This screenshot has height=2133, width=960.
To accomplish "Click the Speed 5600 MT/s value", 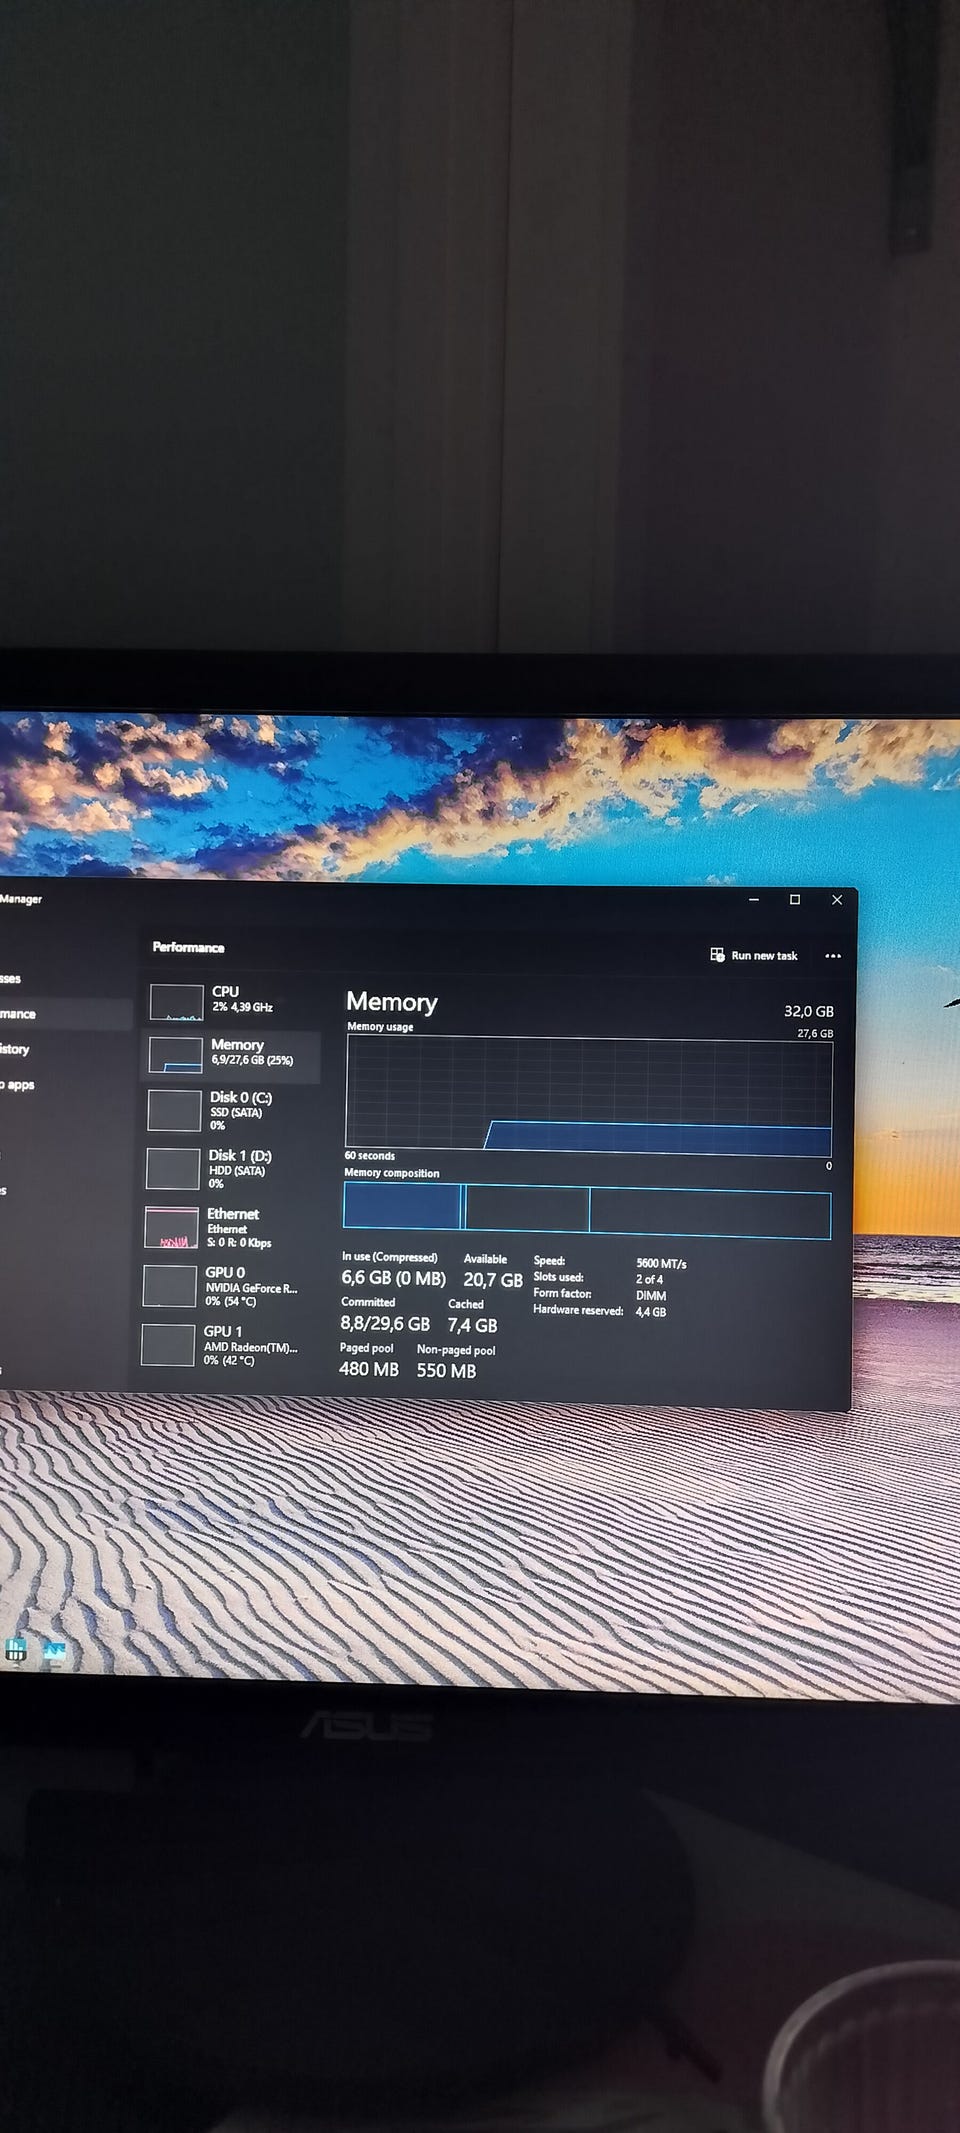I will (x=661, y=1264).
